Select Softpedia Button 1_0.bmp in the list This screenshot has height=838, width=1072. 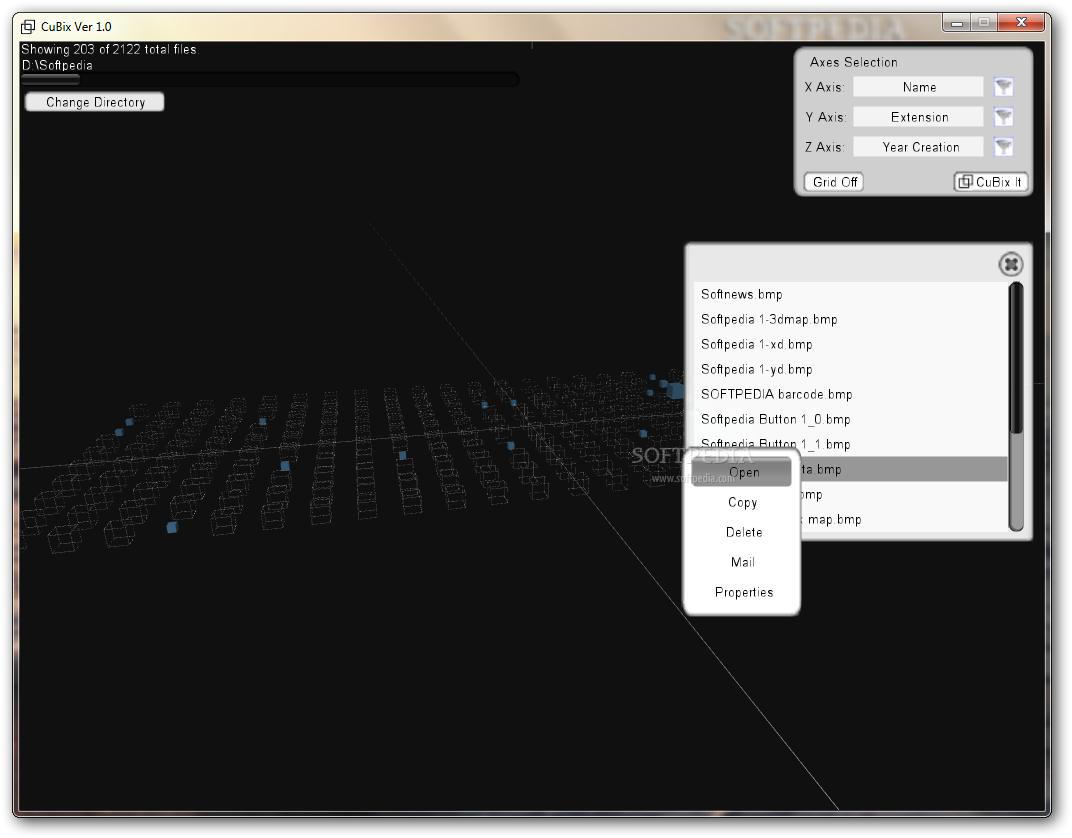[851, 420]
